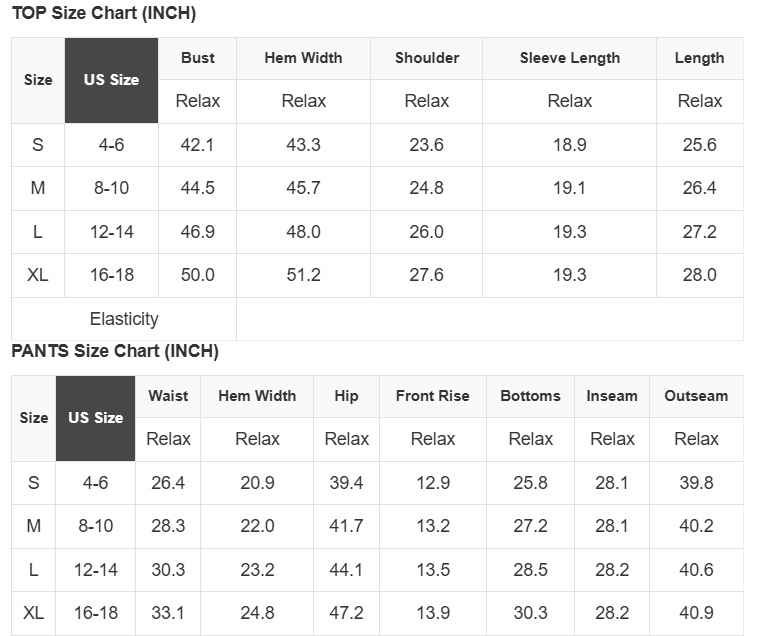Select the Bust column header

tap(197, 58)
